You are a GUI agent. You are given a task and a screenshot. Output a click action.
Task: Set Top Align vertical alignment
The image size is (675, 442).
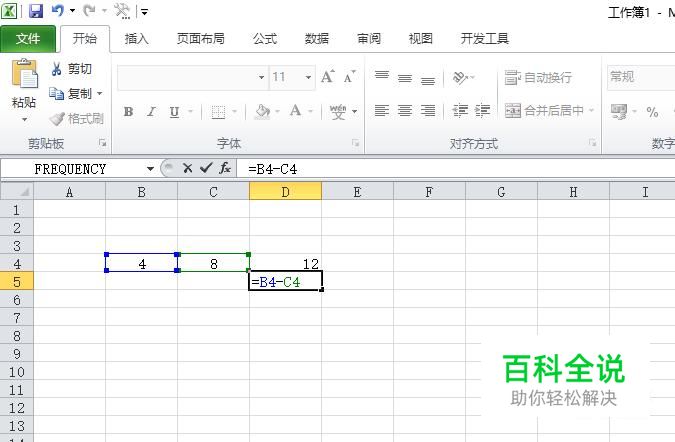(381, 77)
